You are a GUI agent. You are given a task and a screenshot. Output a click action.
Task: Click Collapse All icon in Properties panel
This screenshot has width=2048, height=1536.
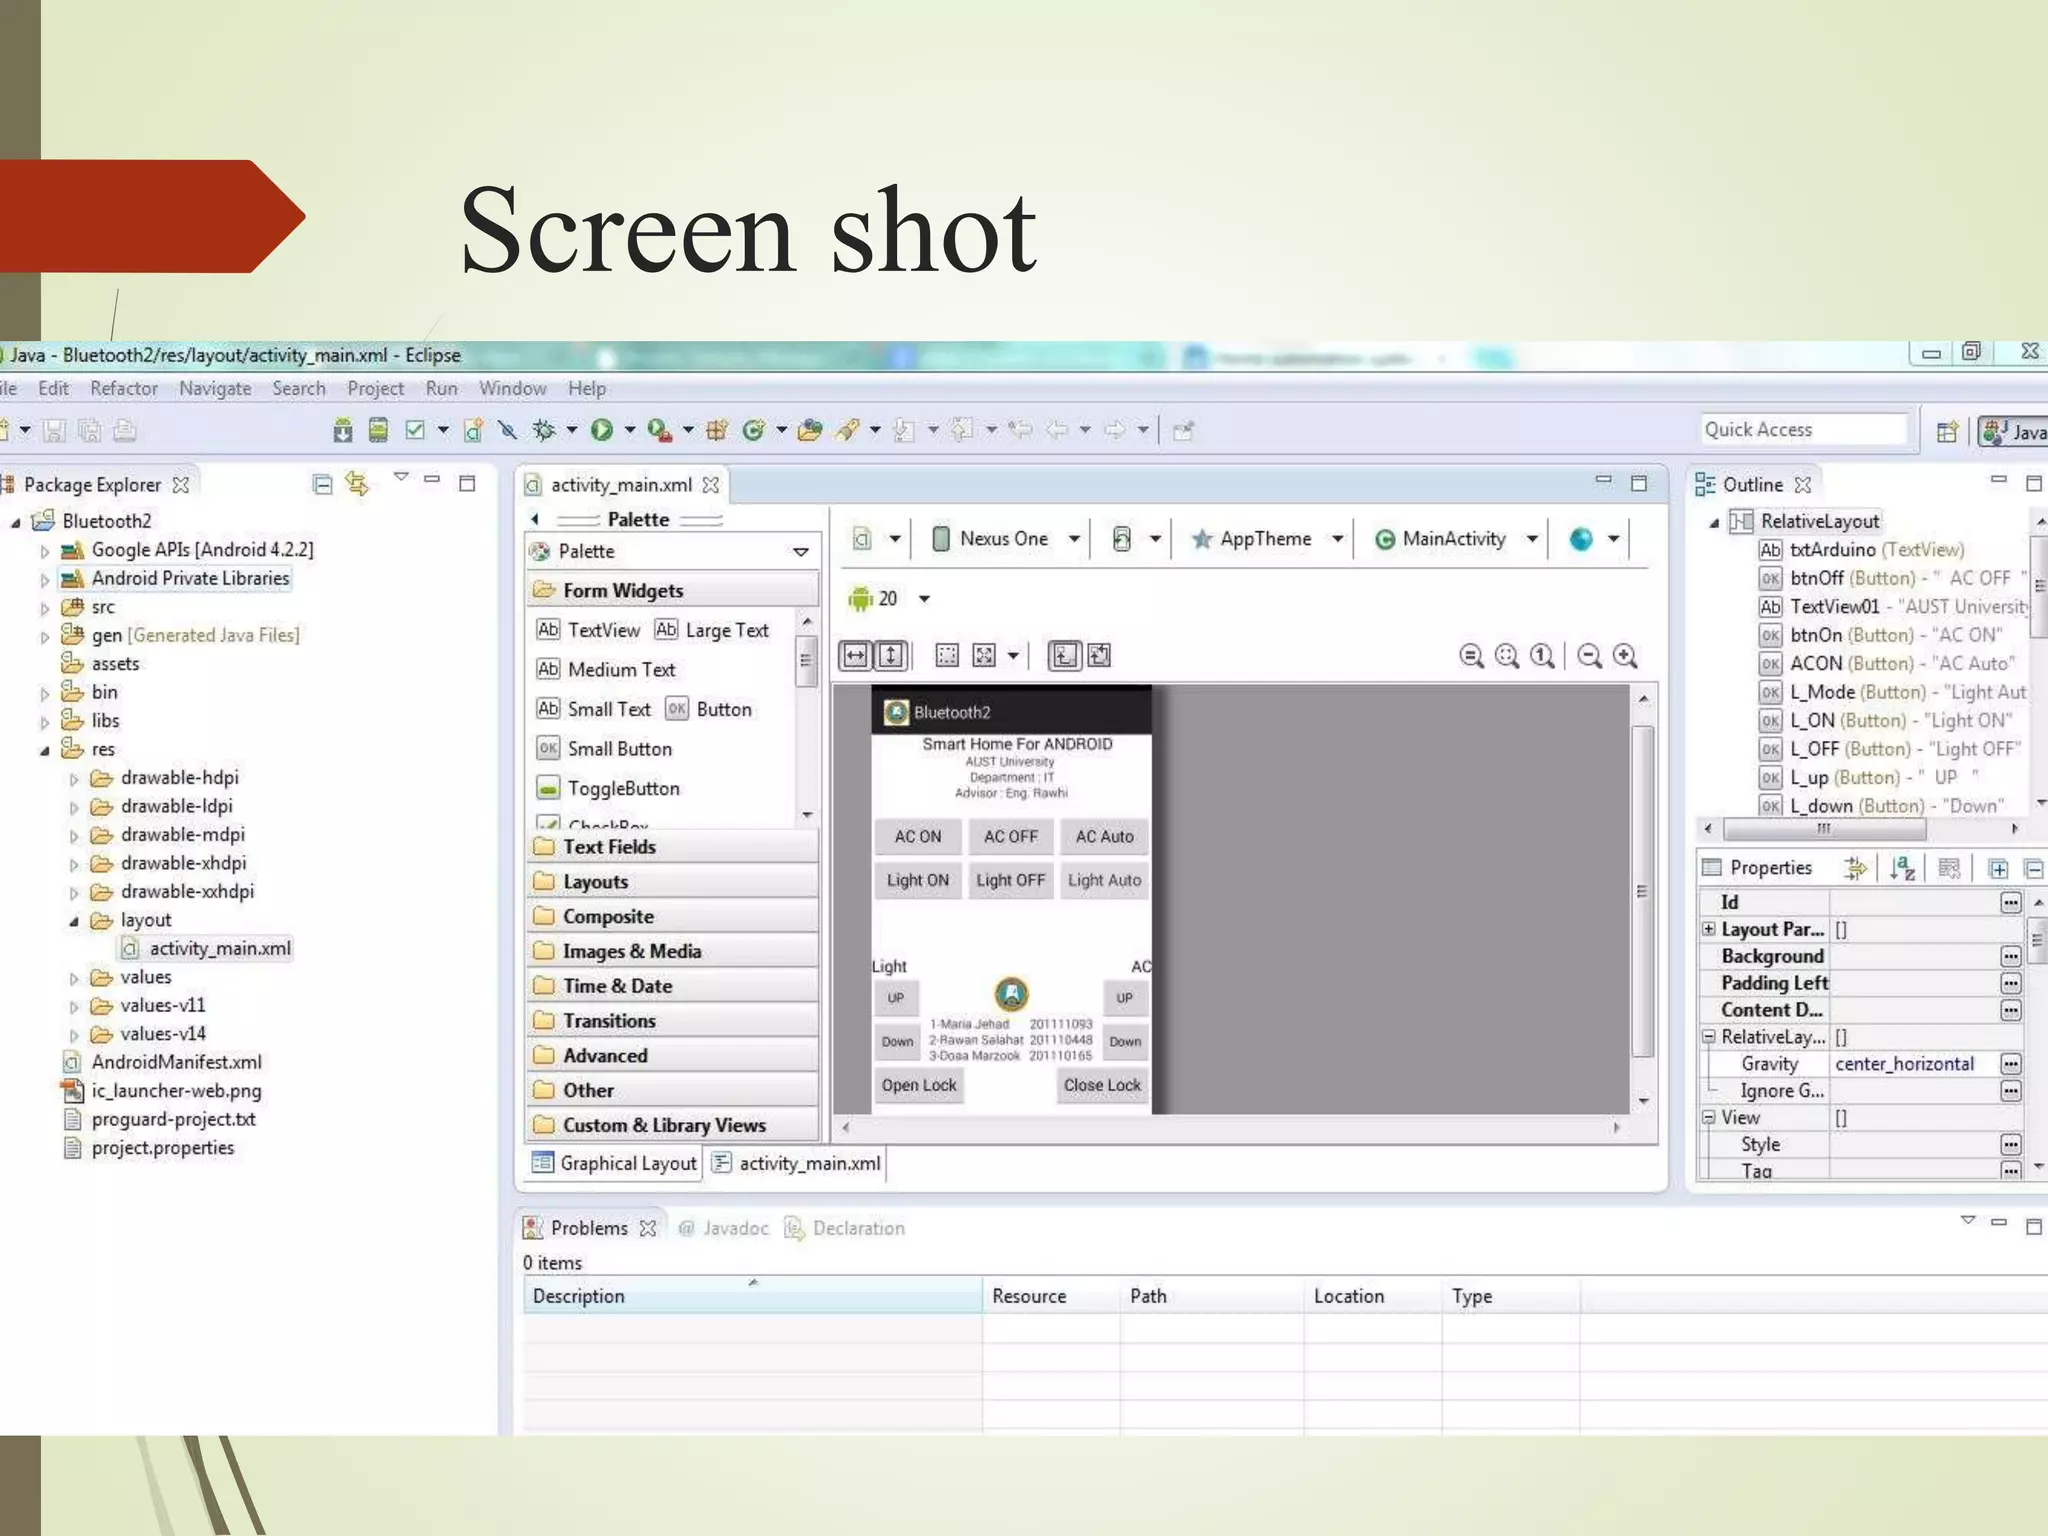(x=2034, y=868)
